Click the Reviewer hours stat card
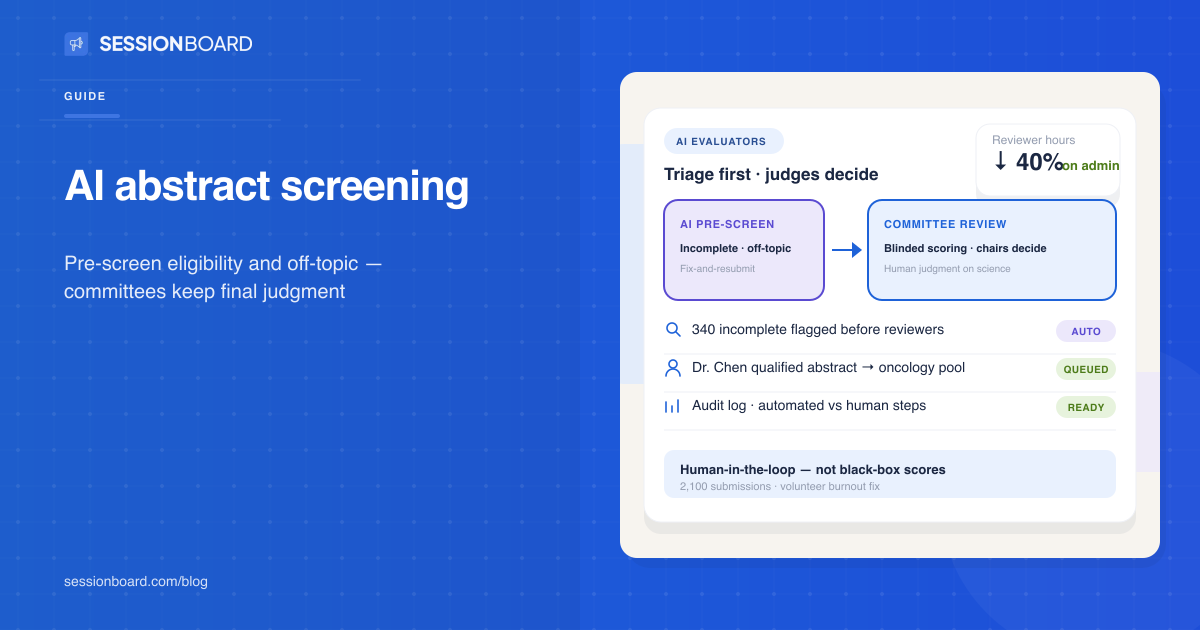Viewport: 1200px width, 630px height. click(x=1048, y=160)
